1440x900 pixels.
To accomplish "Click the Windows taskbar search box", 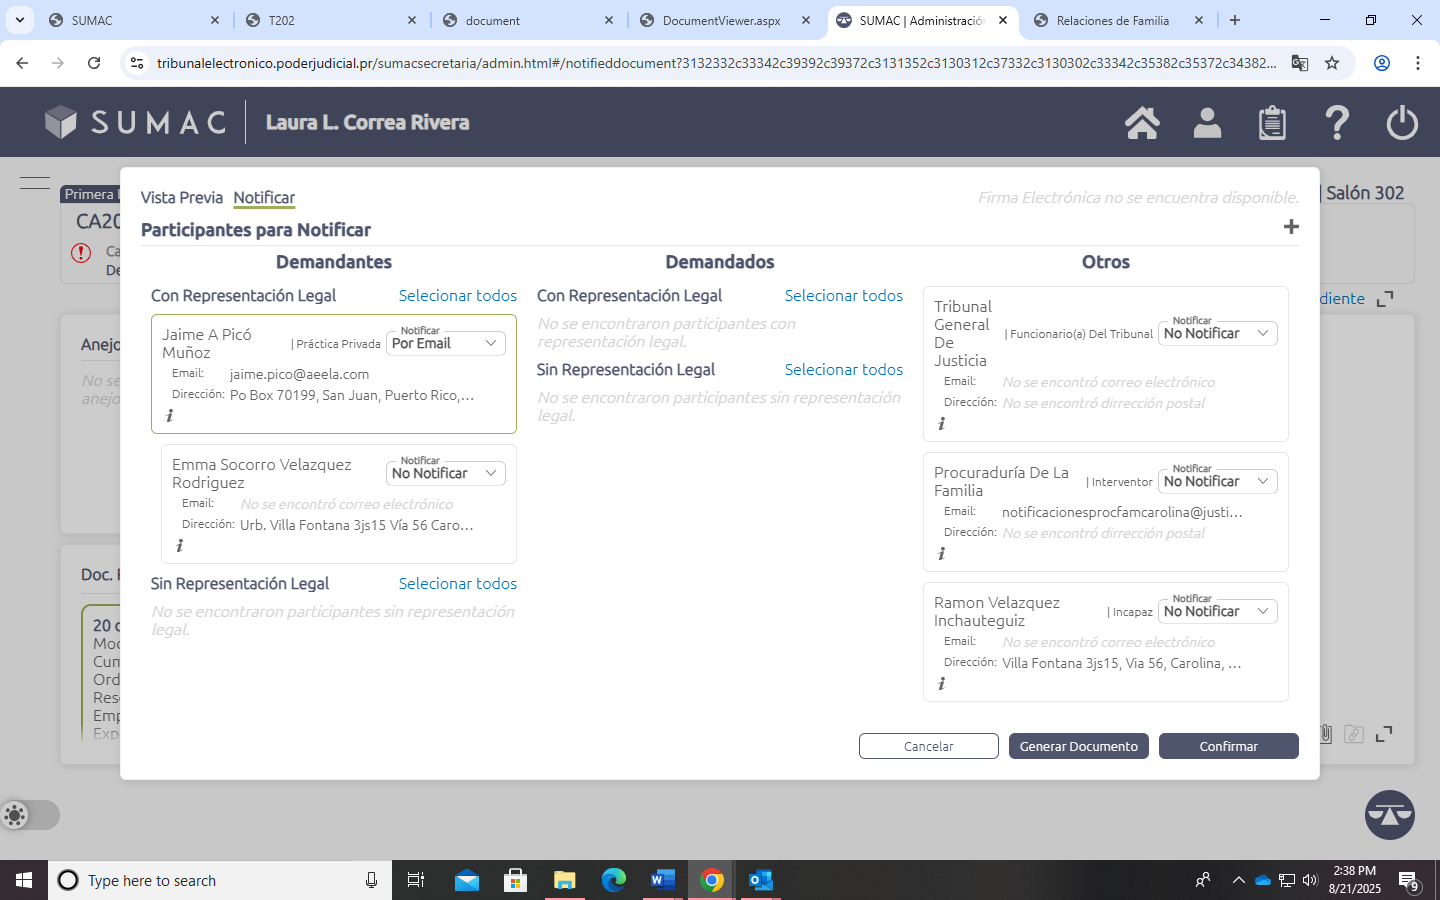I will pyautogui.click(x=220, y=880).
